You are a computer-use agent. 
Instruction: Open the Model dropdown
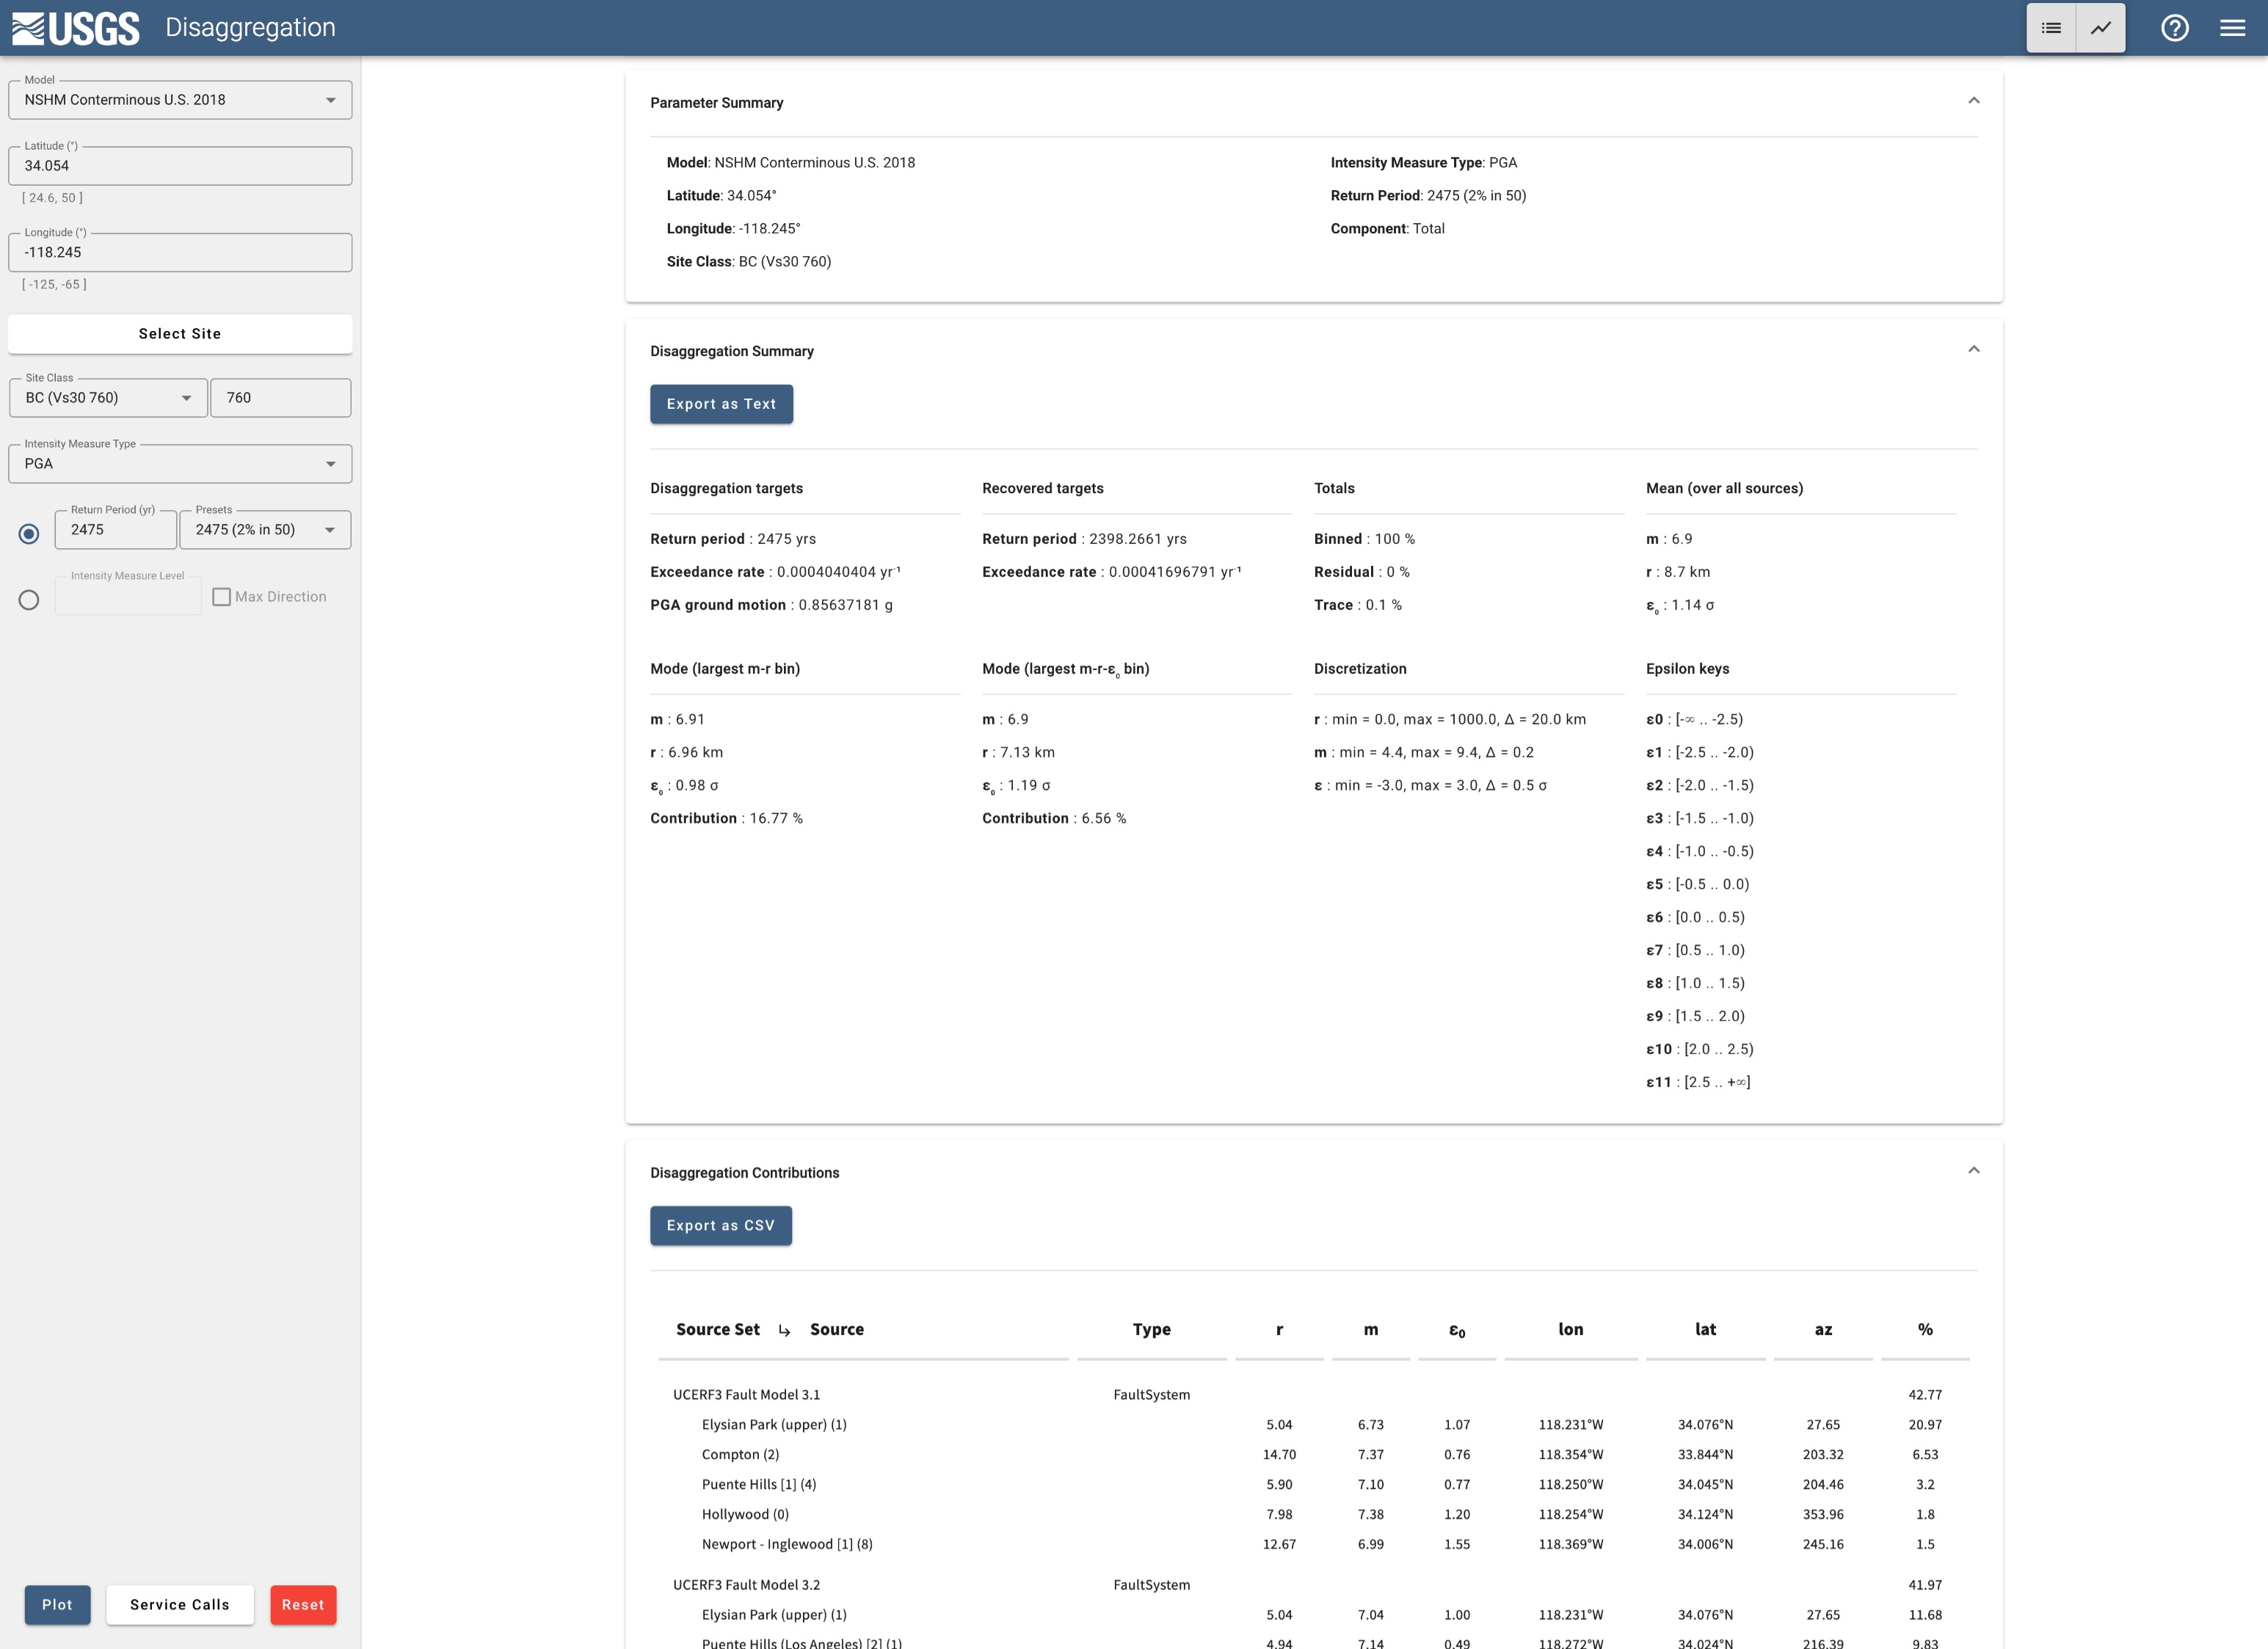180,100
